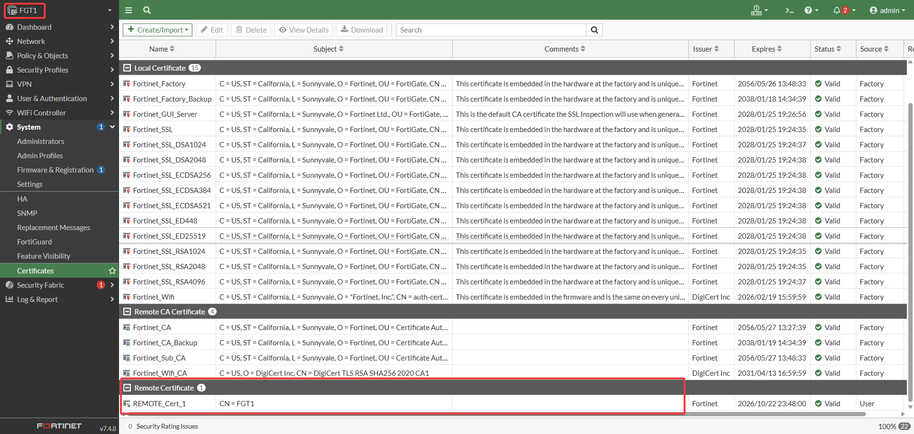Image resolution: width=914 pixels, height=434 pixels.
Task: Expand the Network sidebar menu
Action: pos(59,41)
